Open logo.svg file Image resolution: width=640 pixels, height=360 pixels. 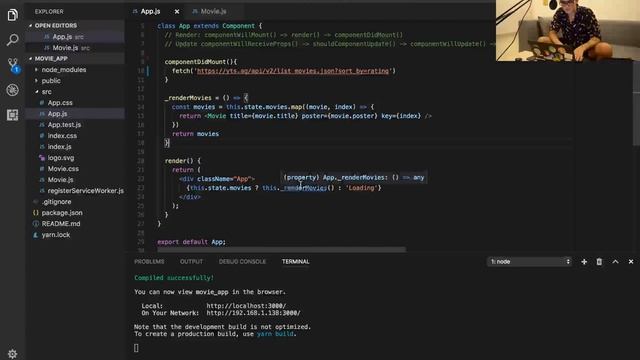75,158
